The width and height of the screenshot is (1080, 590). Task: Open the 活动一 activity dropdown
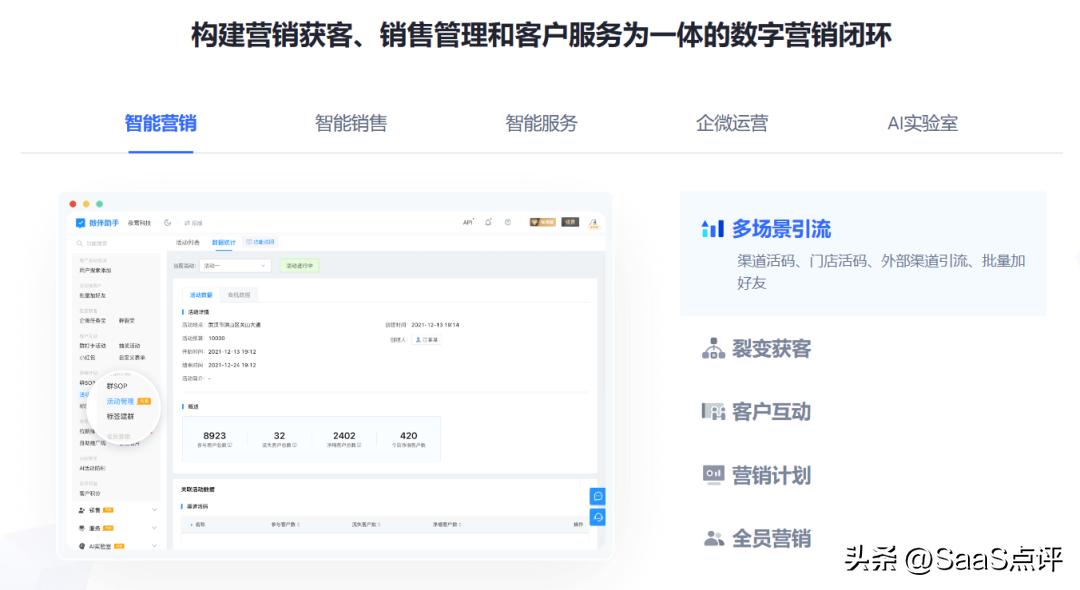234,265
